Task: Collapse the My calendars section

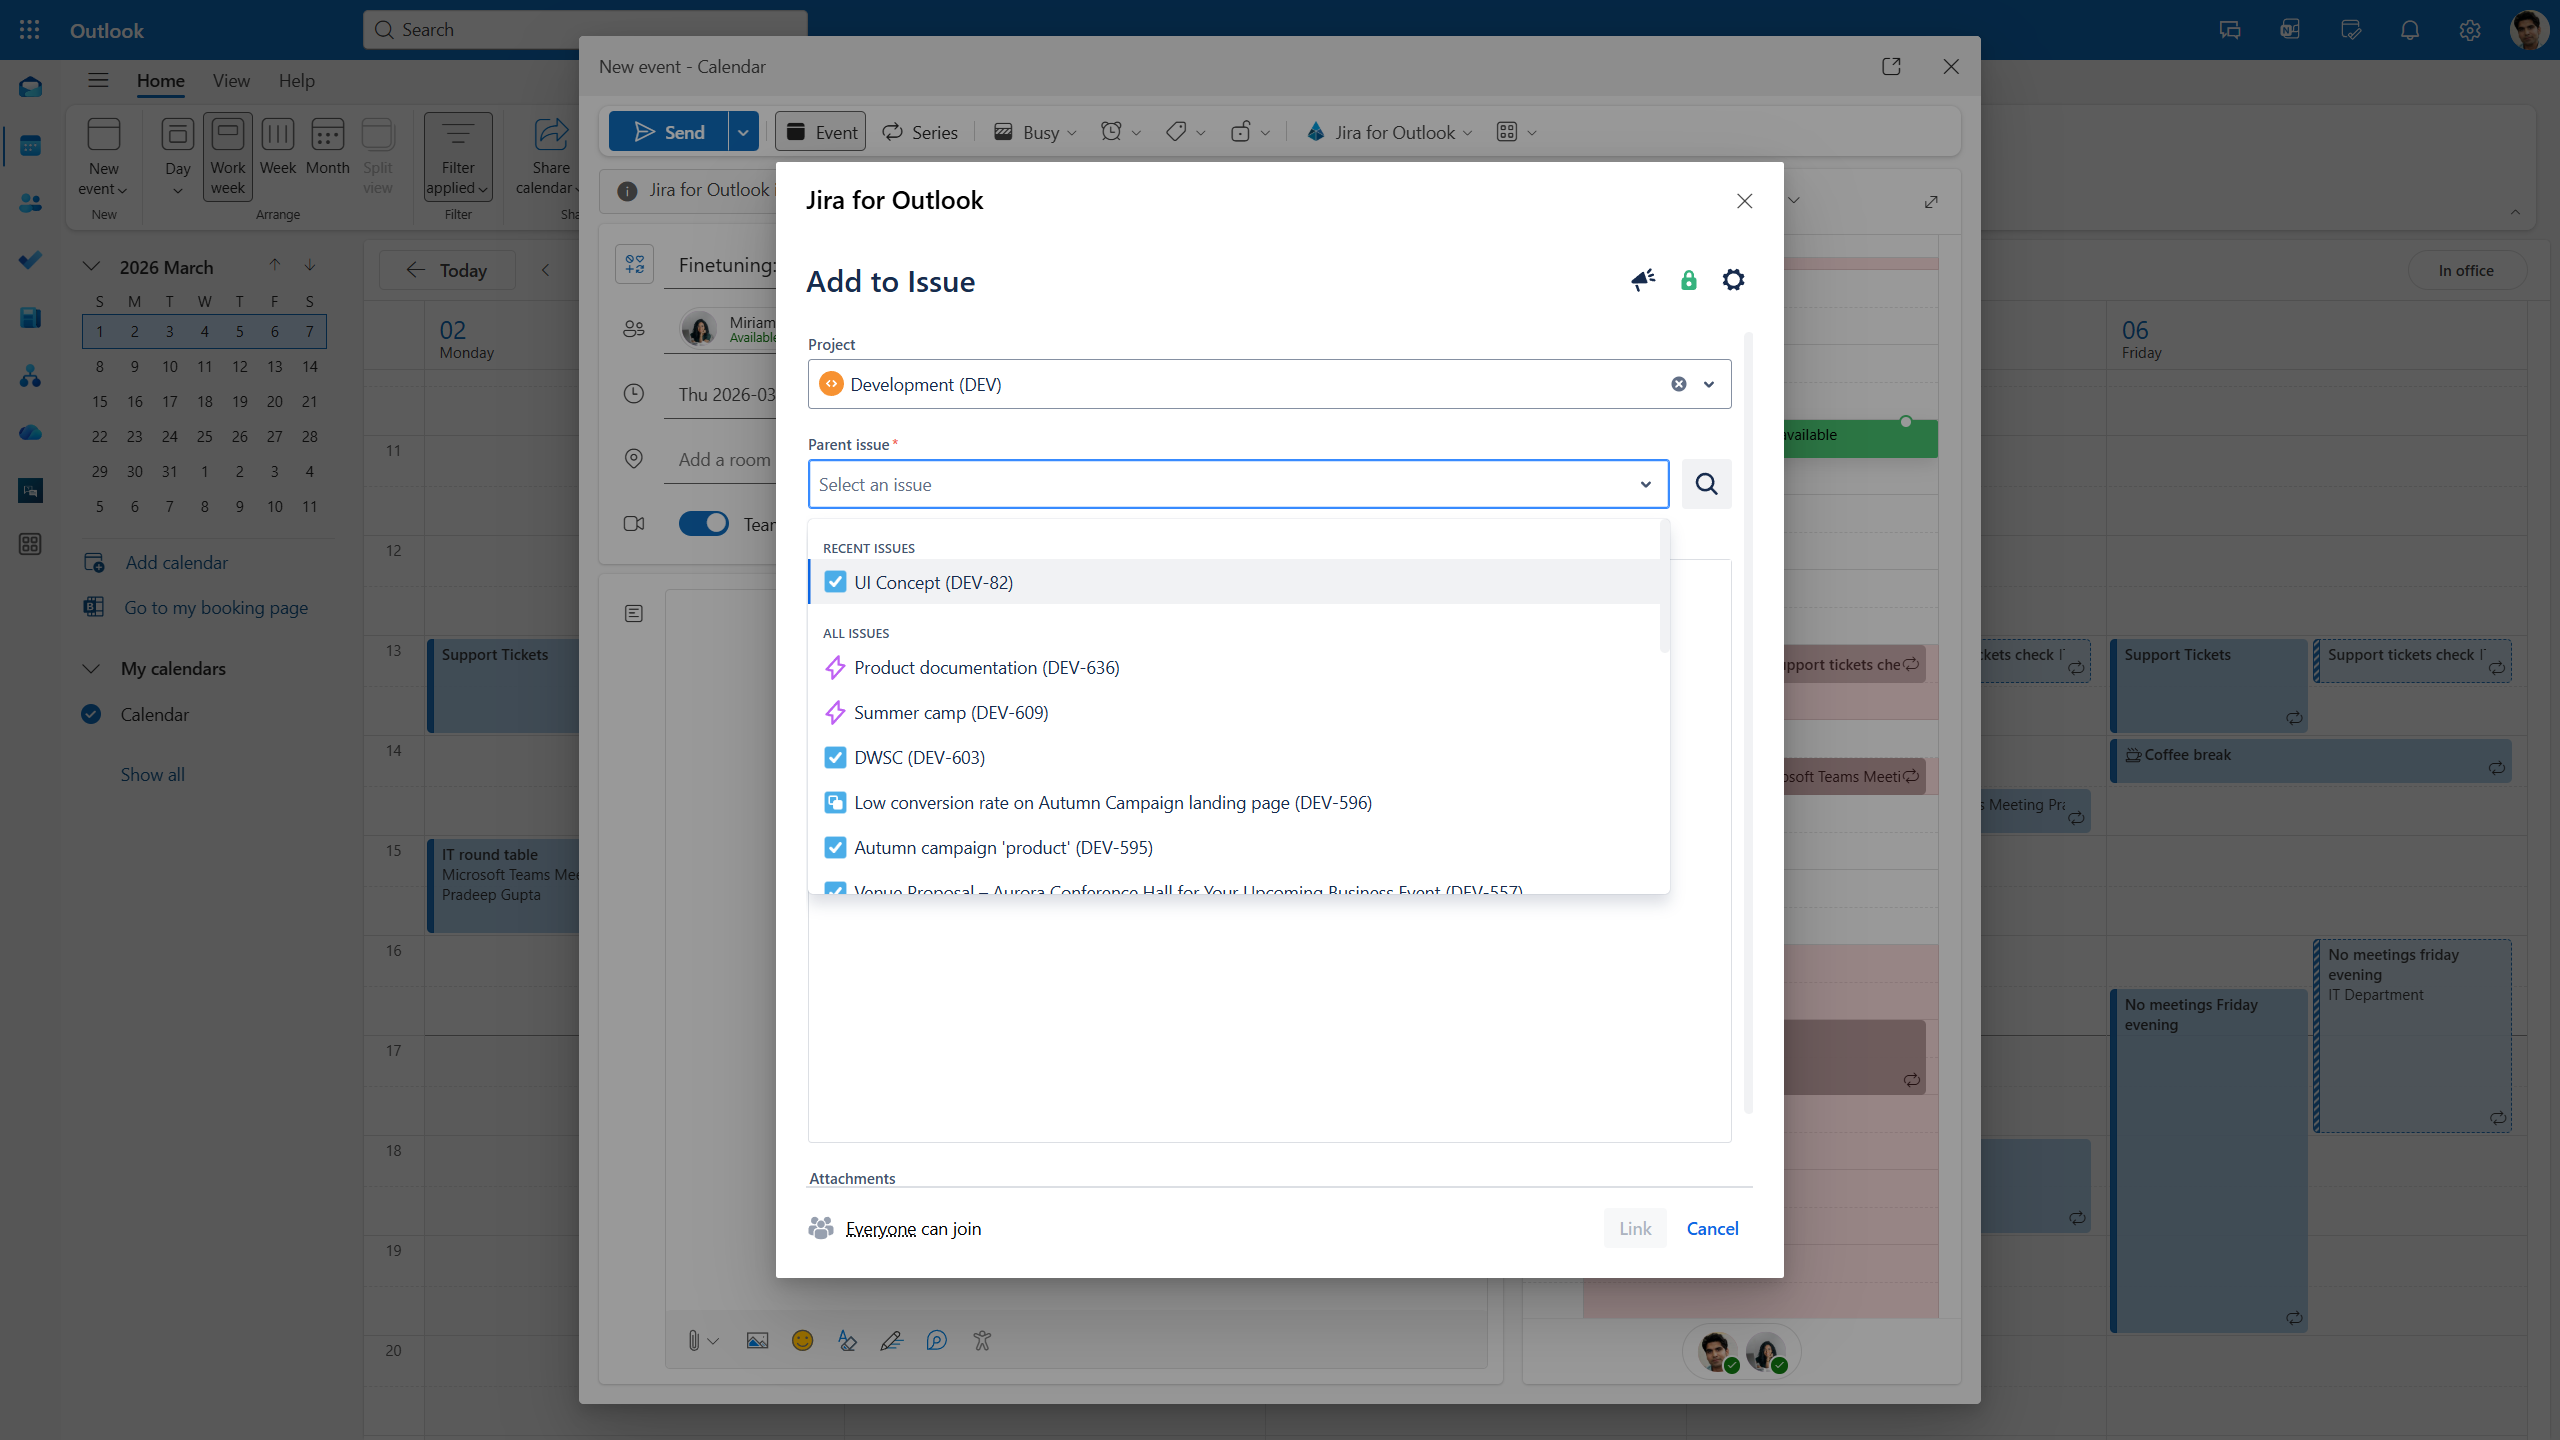Action: 91,669
